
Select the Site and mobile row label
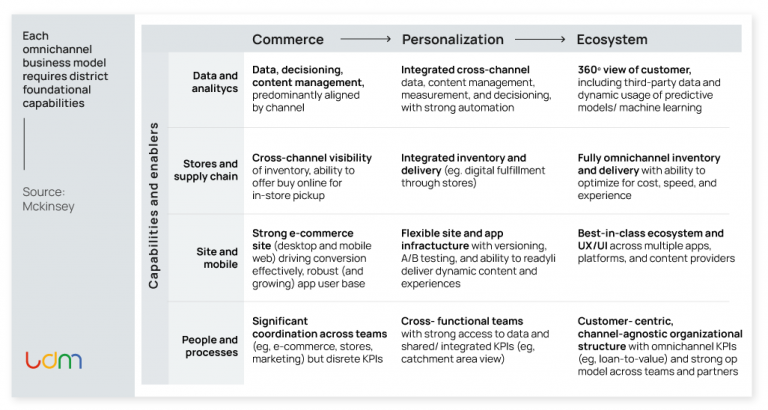pyautogui.click(x=217, y=258)
